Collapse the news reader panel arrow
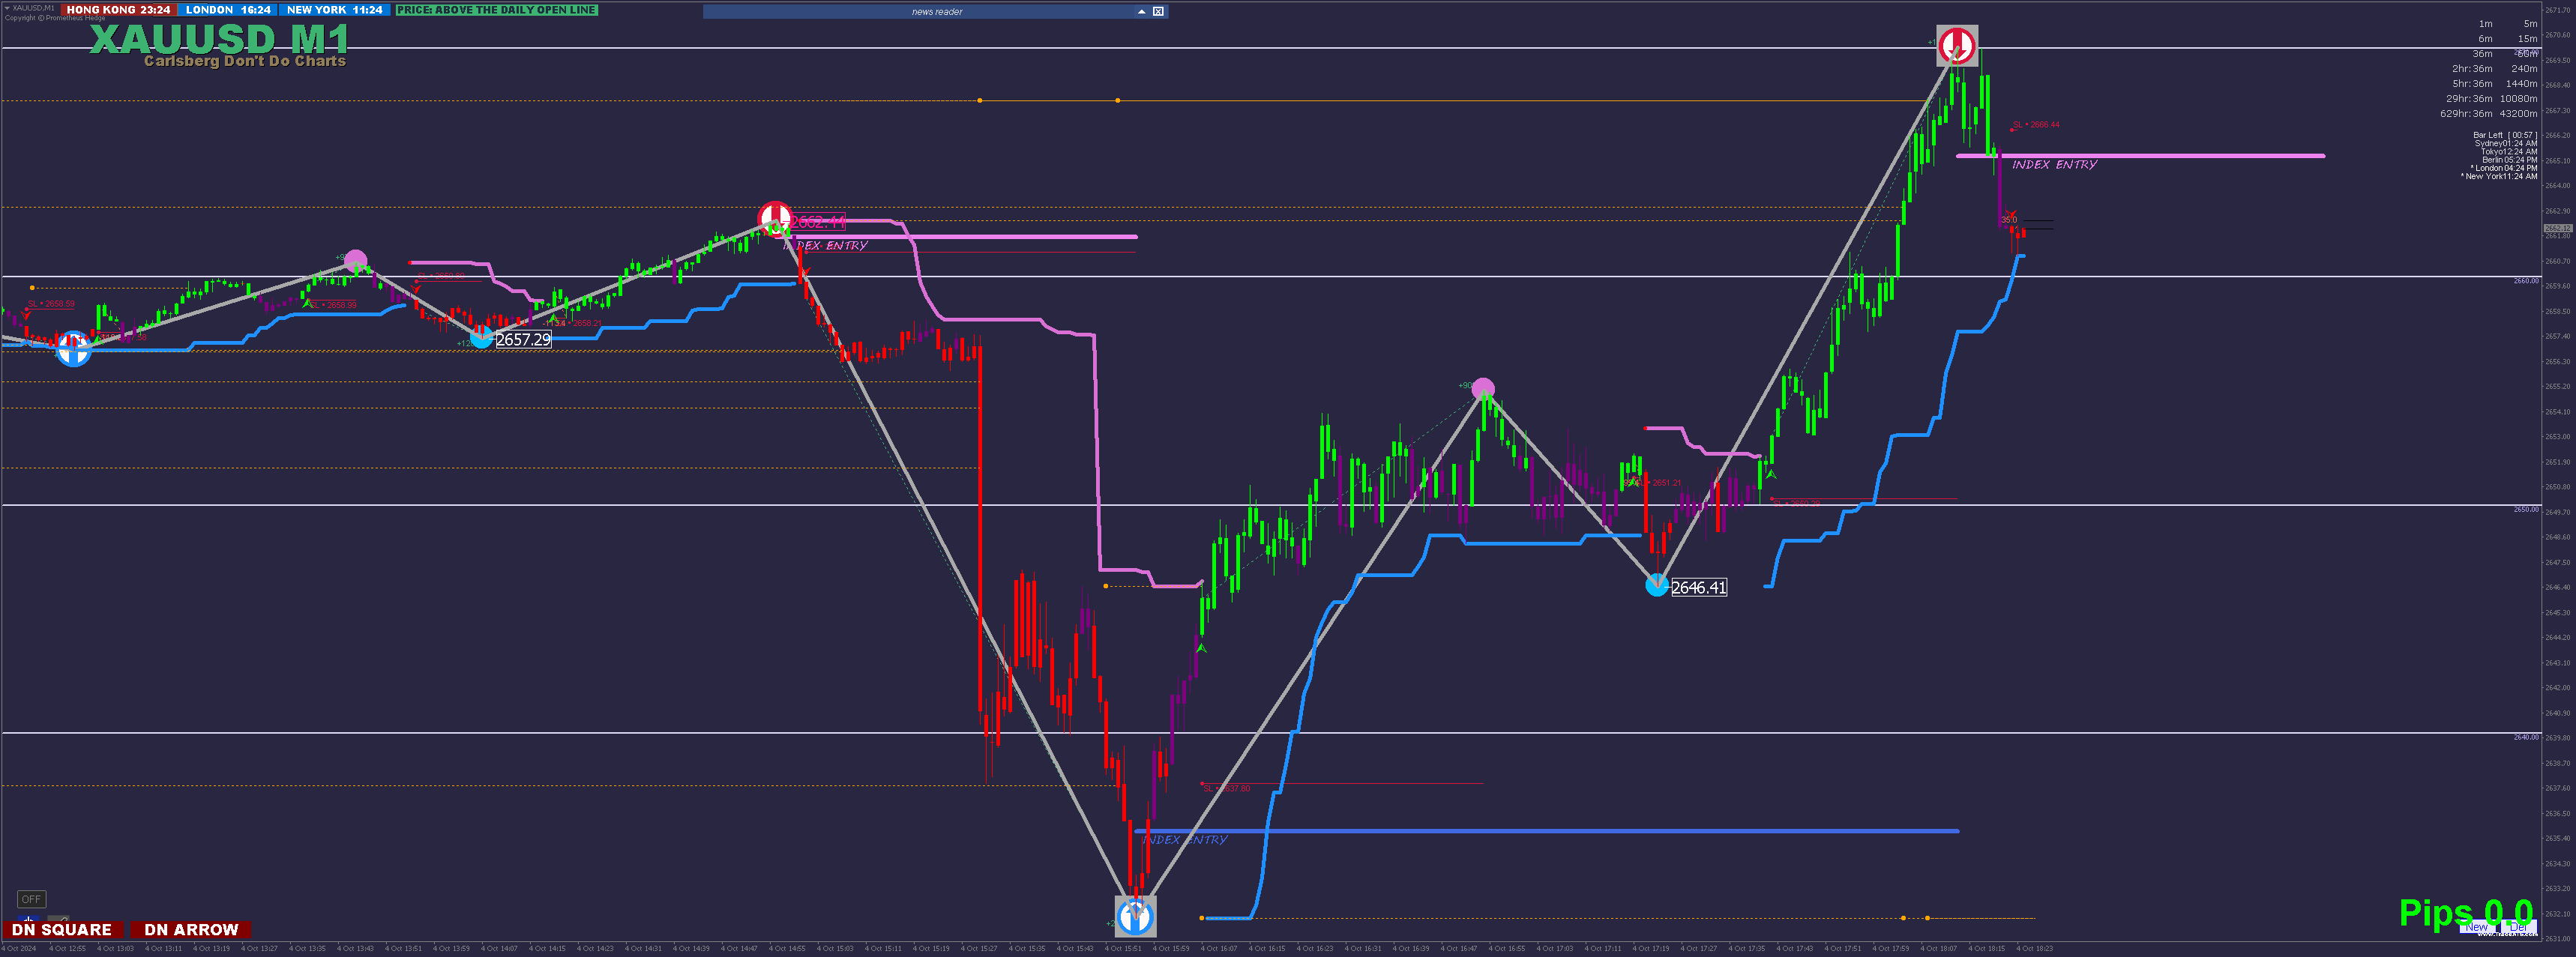The height and width of the screenshot is (957, 2576). coord(1141,11)
